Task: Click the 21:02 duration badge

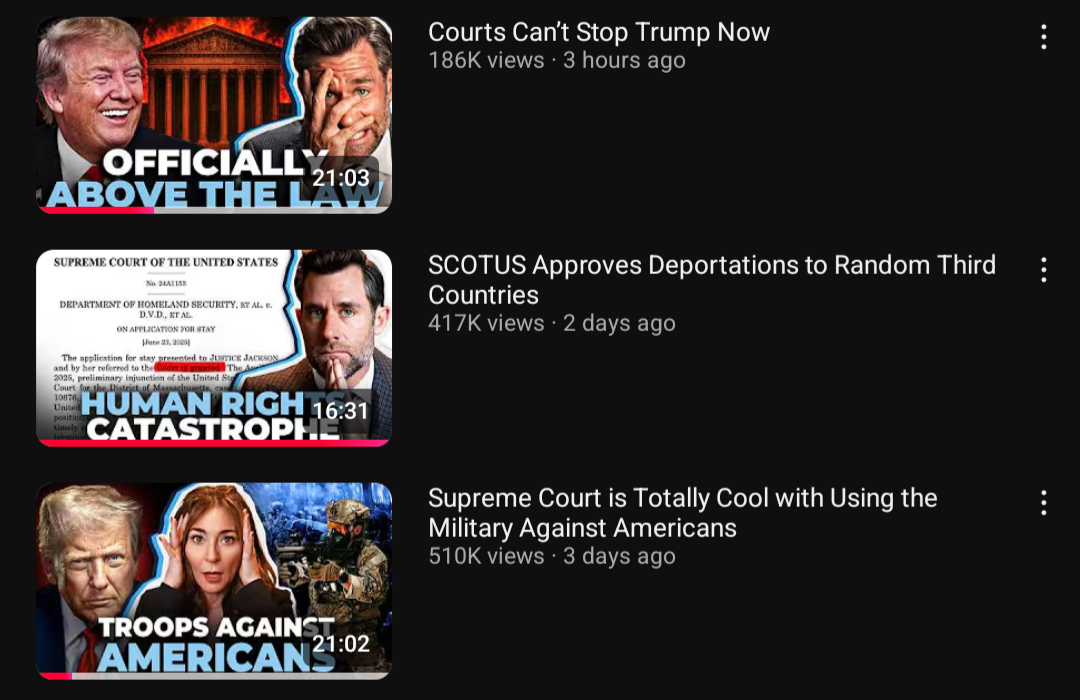Action: pyautogui.click(x=341, y=644)
